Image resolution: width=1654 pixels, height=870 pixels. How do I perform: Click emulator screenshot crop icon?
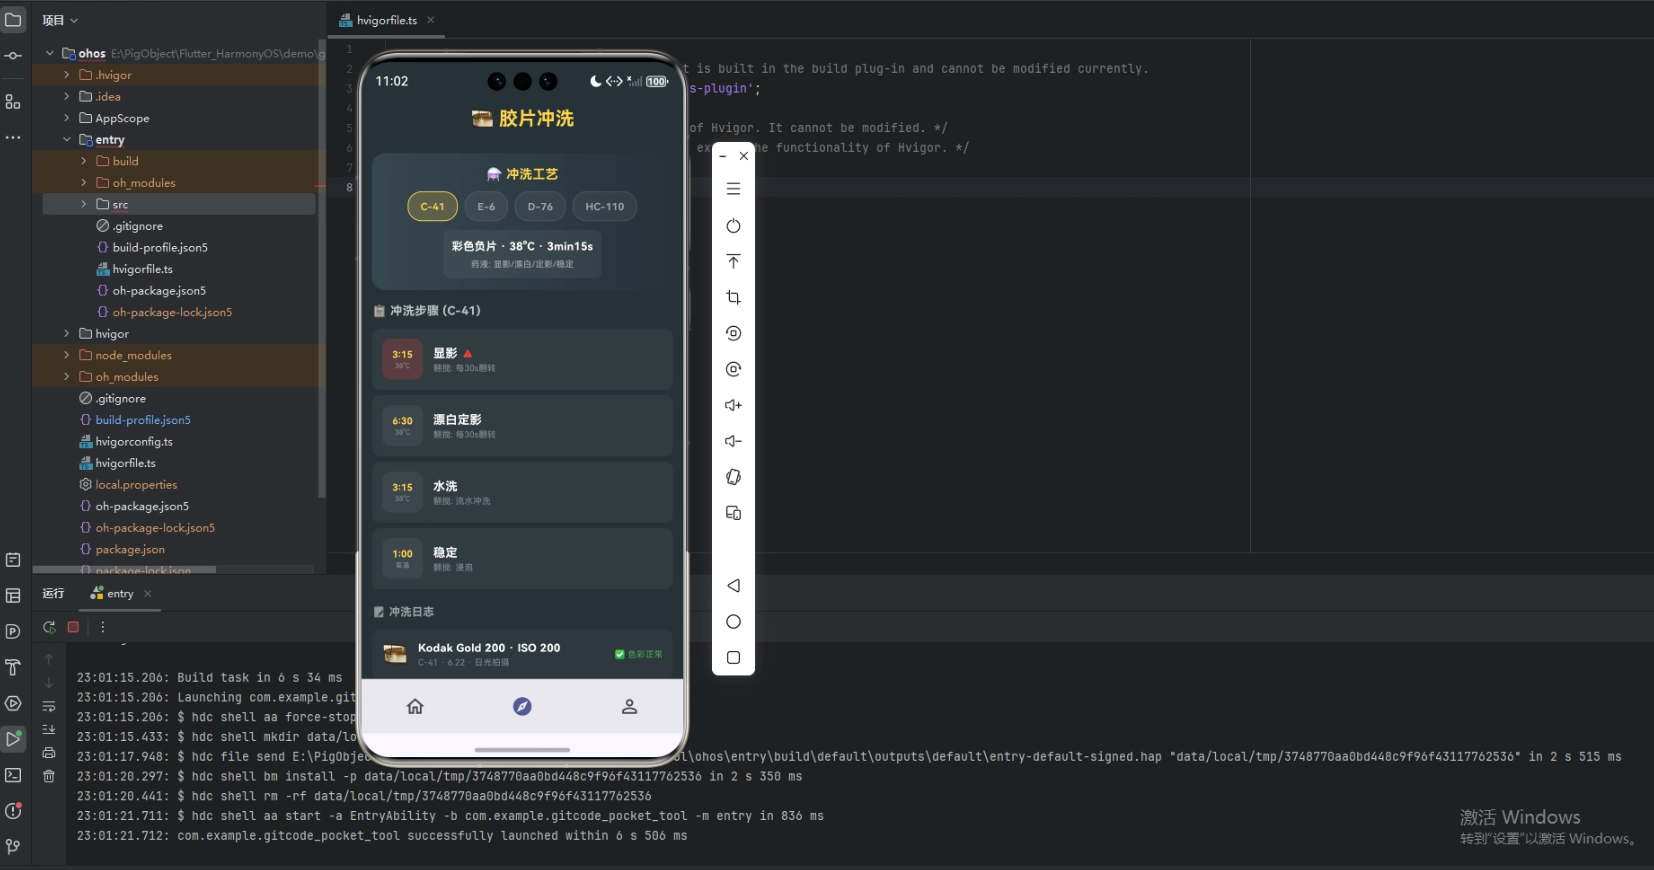(733, 298)
